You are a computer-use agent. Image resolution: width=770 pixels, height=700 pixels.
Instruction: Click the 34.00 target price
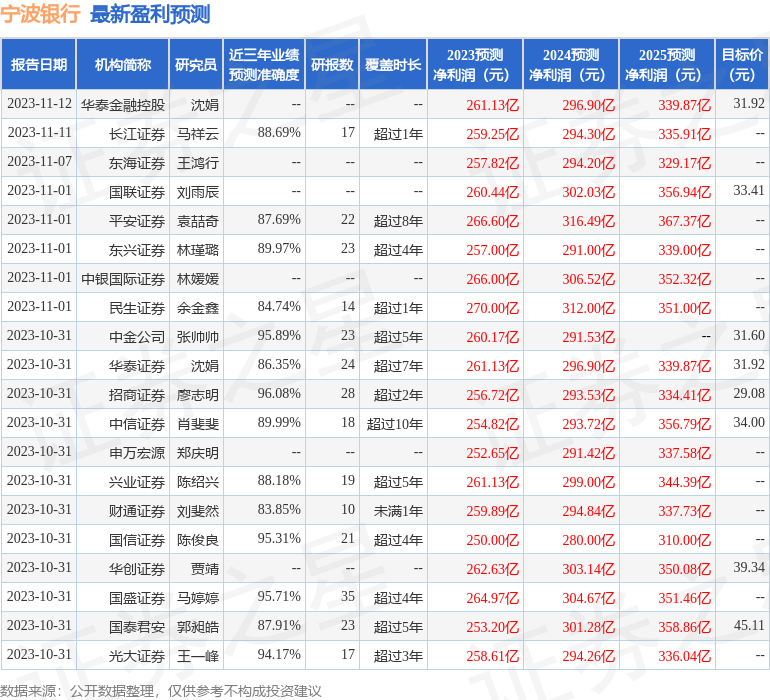(749, 422)
